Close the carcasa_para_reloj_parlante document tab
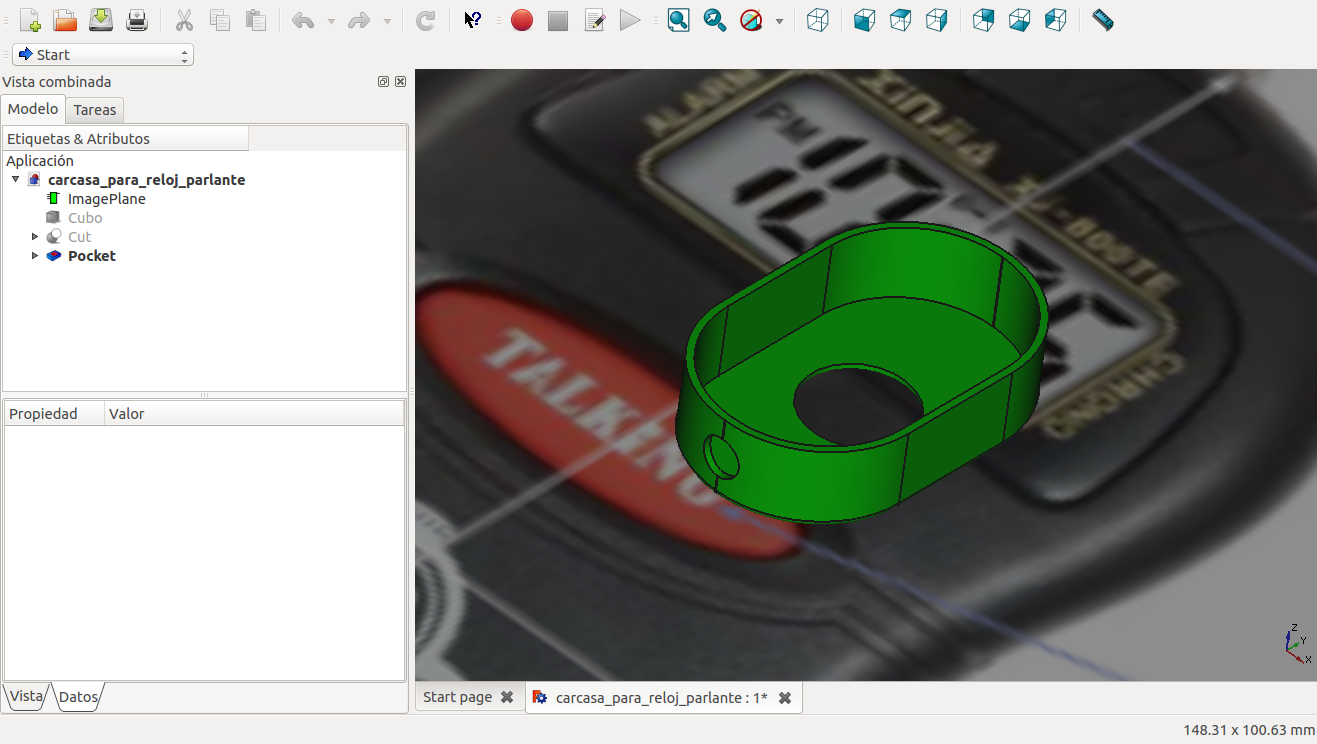Screen dimensions: 1317x744 (x=785, y=698)
